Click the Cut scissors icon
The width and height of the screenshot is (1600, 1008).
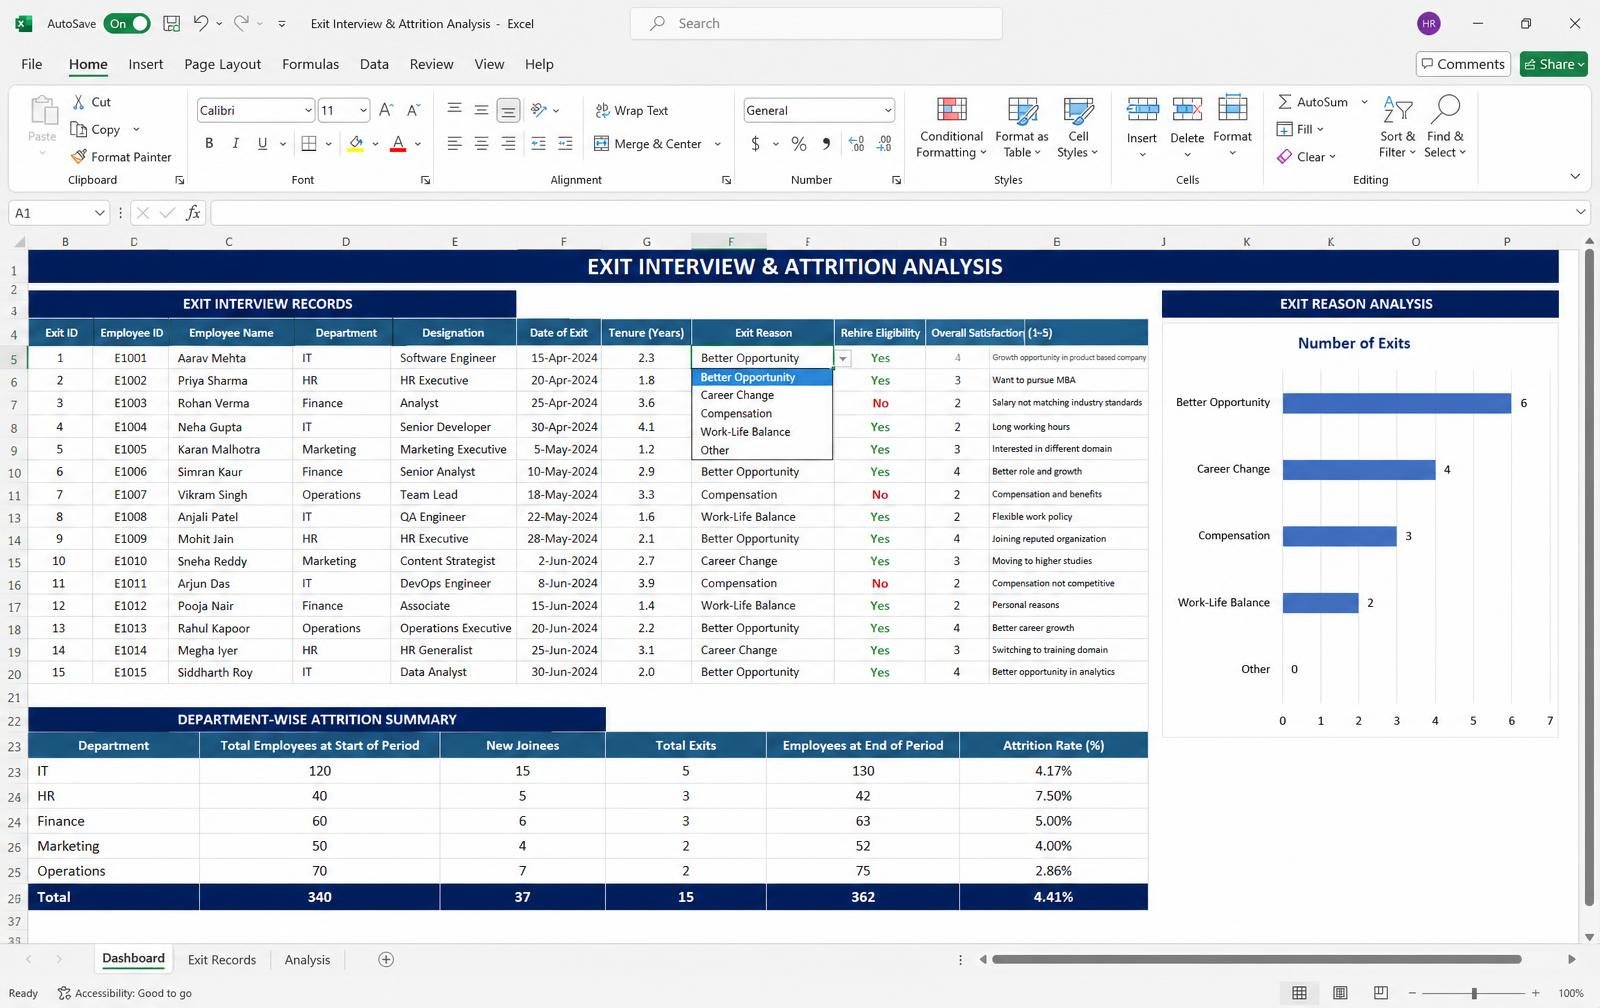[79, 102]
